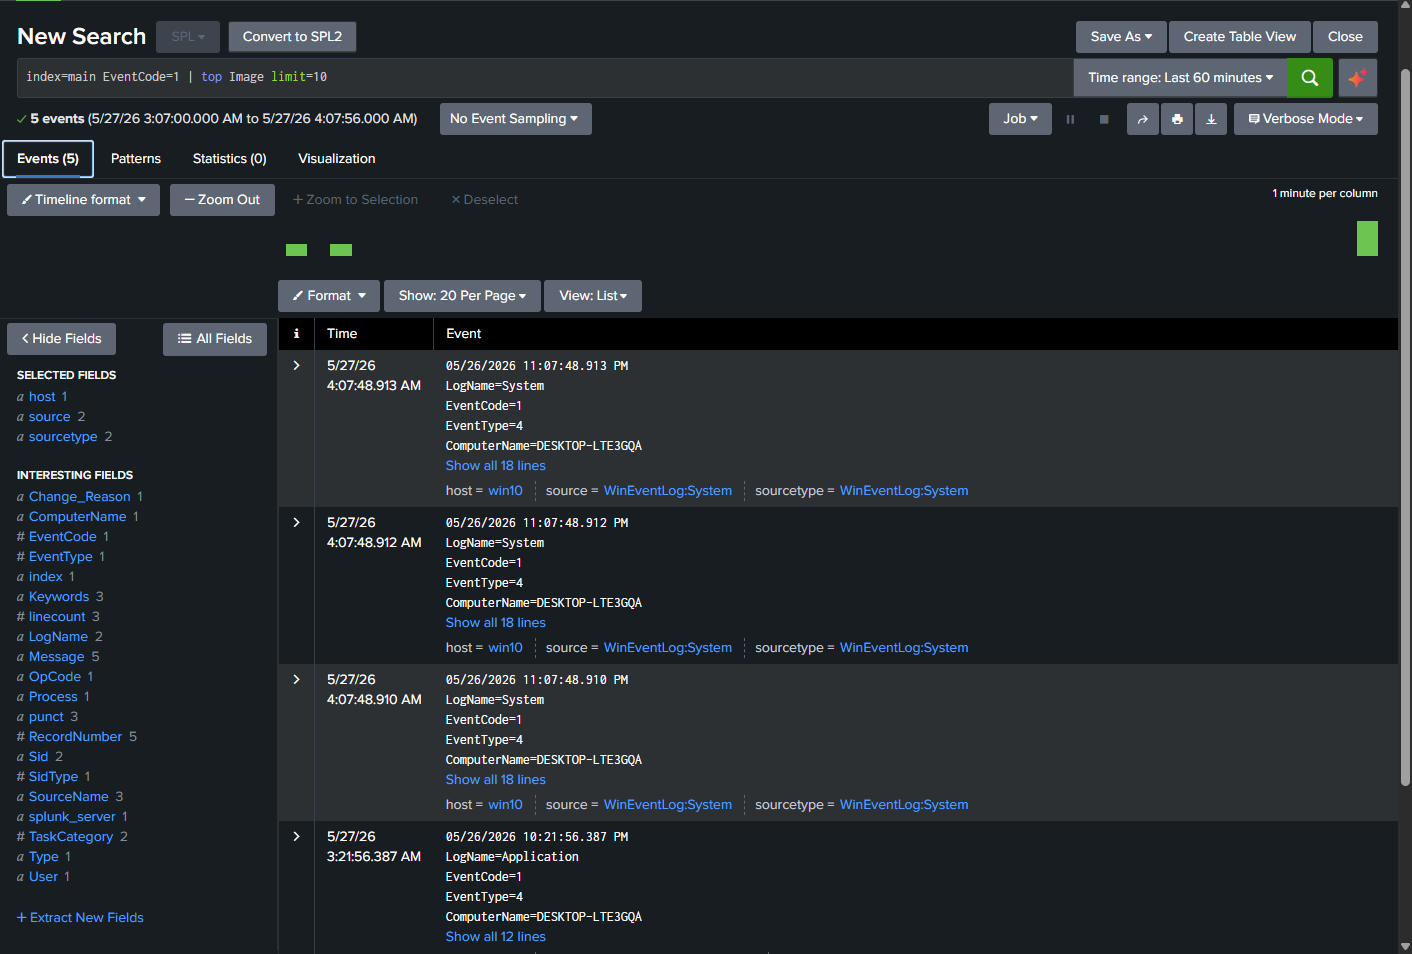Open the AI assistant sparkle icon
Viewport: 1412px width, 954px height.
(x=1357, y=78)
